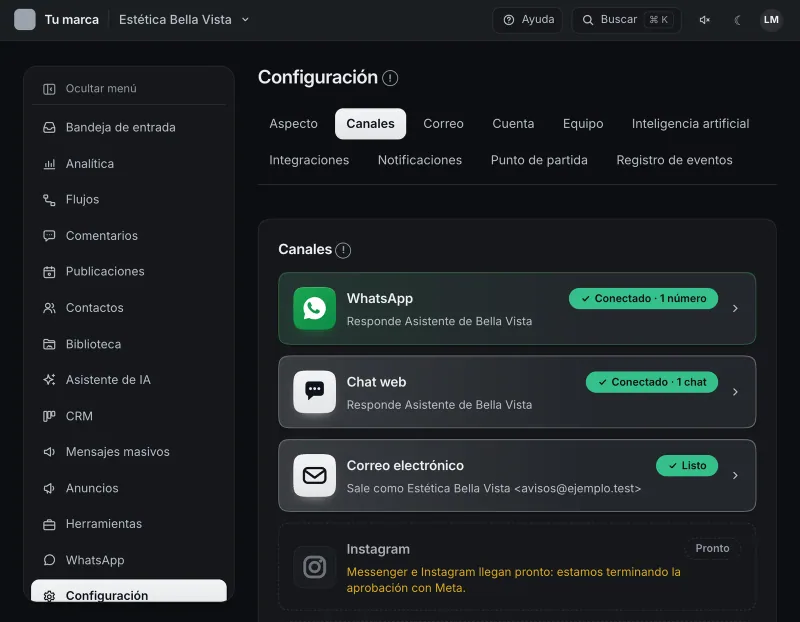Click Mensajes masivos menu label
Viewport: 800px width, 622px height.
click(x=117, y=452)
